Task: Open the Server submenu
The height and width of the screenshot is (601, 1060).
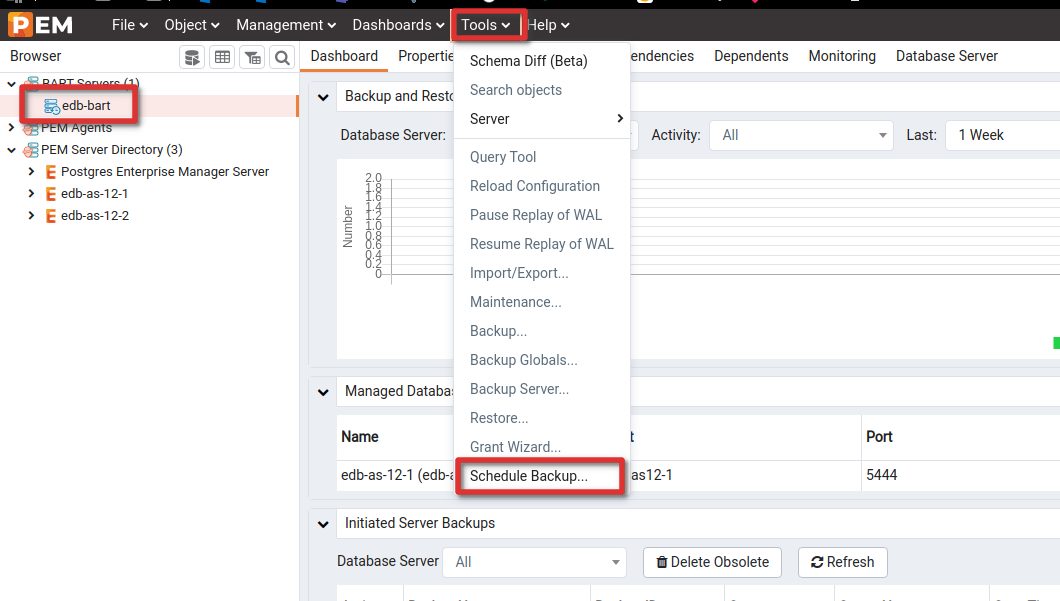Action: click(541, 119)
